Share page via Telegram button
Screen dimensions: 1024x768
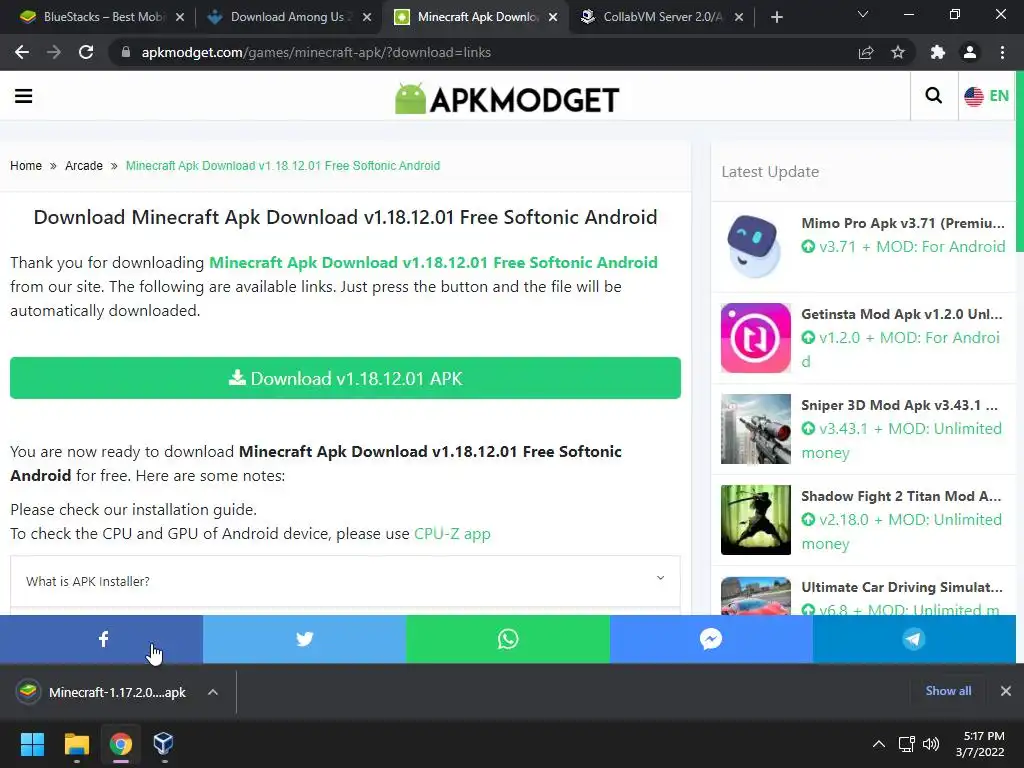(914, 639)
